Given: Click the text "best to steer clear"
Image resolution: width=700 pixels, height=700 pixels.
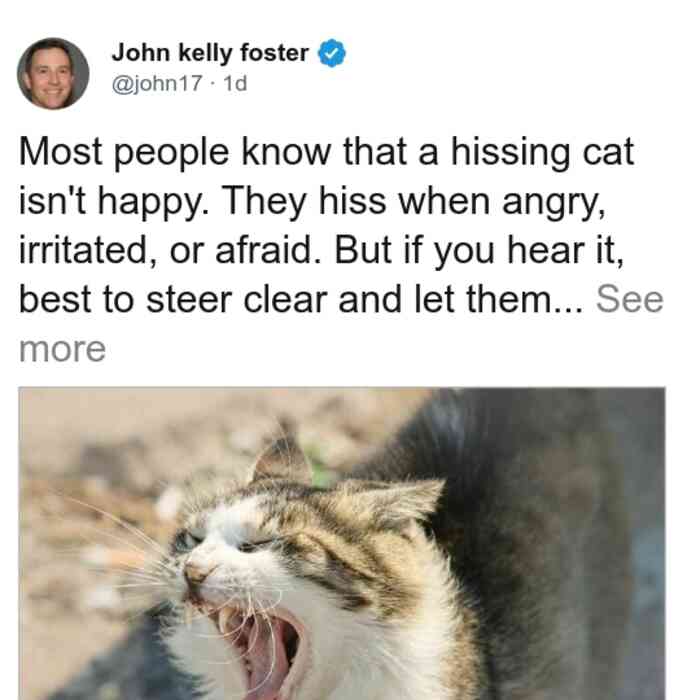Looking at the screenshot, I should pos(173,299).
